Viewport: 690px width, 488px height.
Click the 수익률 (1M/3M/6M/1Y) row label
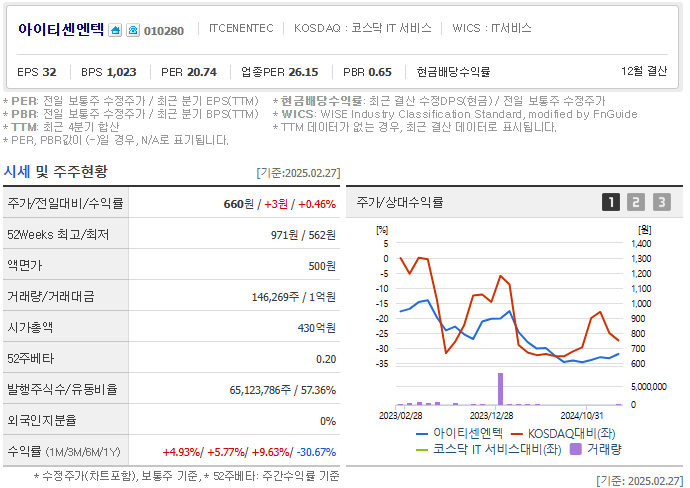point(64,451)
